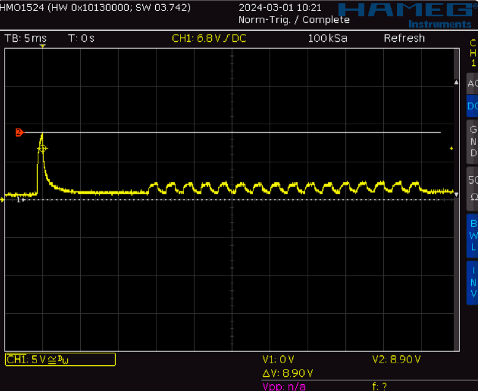Click the 2024-03-01 10:21 date stamp
The width and height of the screenshot is (478, 391).
(280, 7)
